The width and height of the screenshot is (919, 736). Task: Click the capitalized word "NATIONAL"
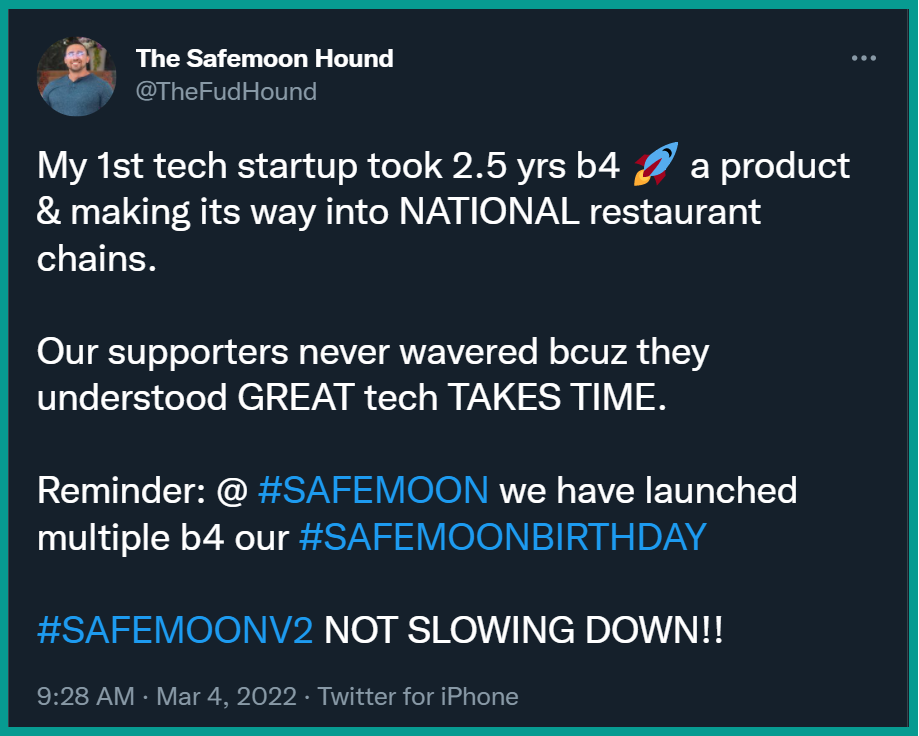point(489,212)
